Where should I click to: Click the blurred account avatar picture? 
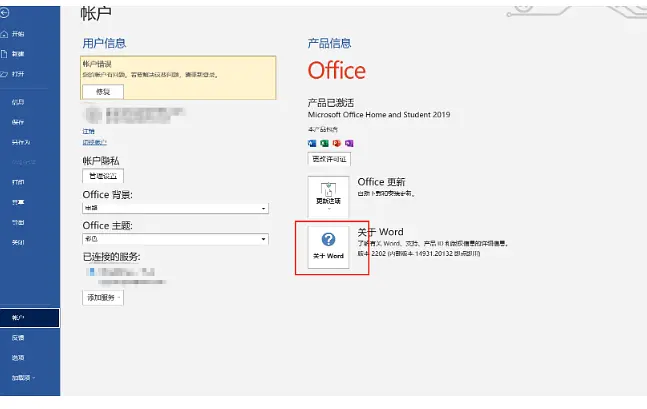coord(94,115)
